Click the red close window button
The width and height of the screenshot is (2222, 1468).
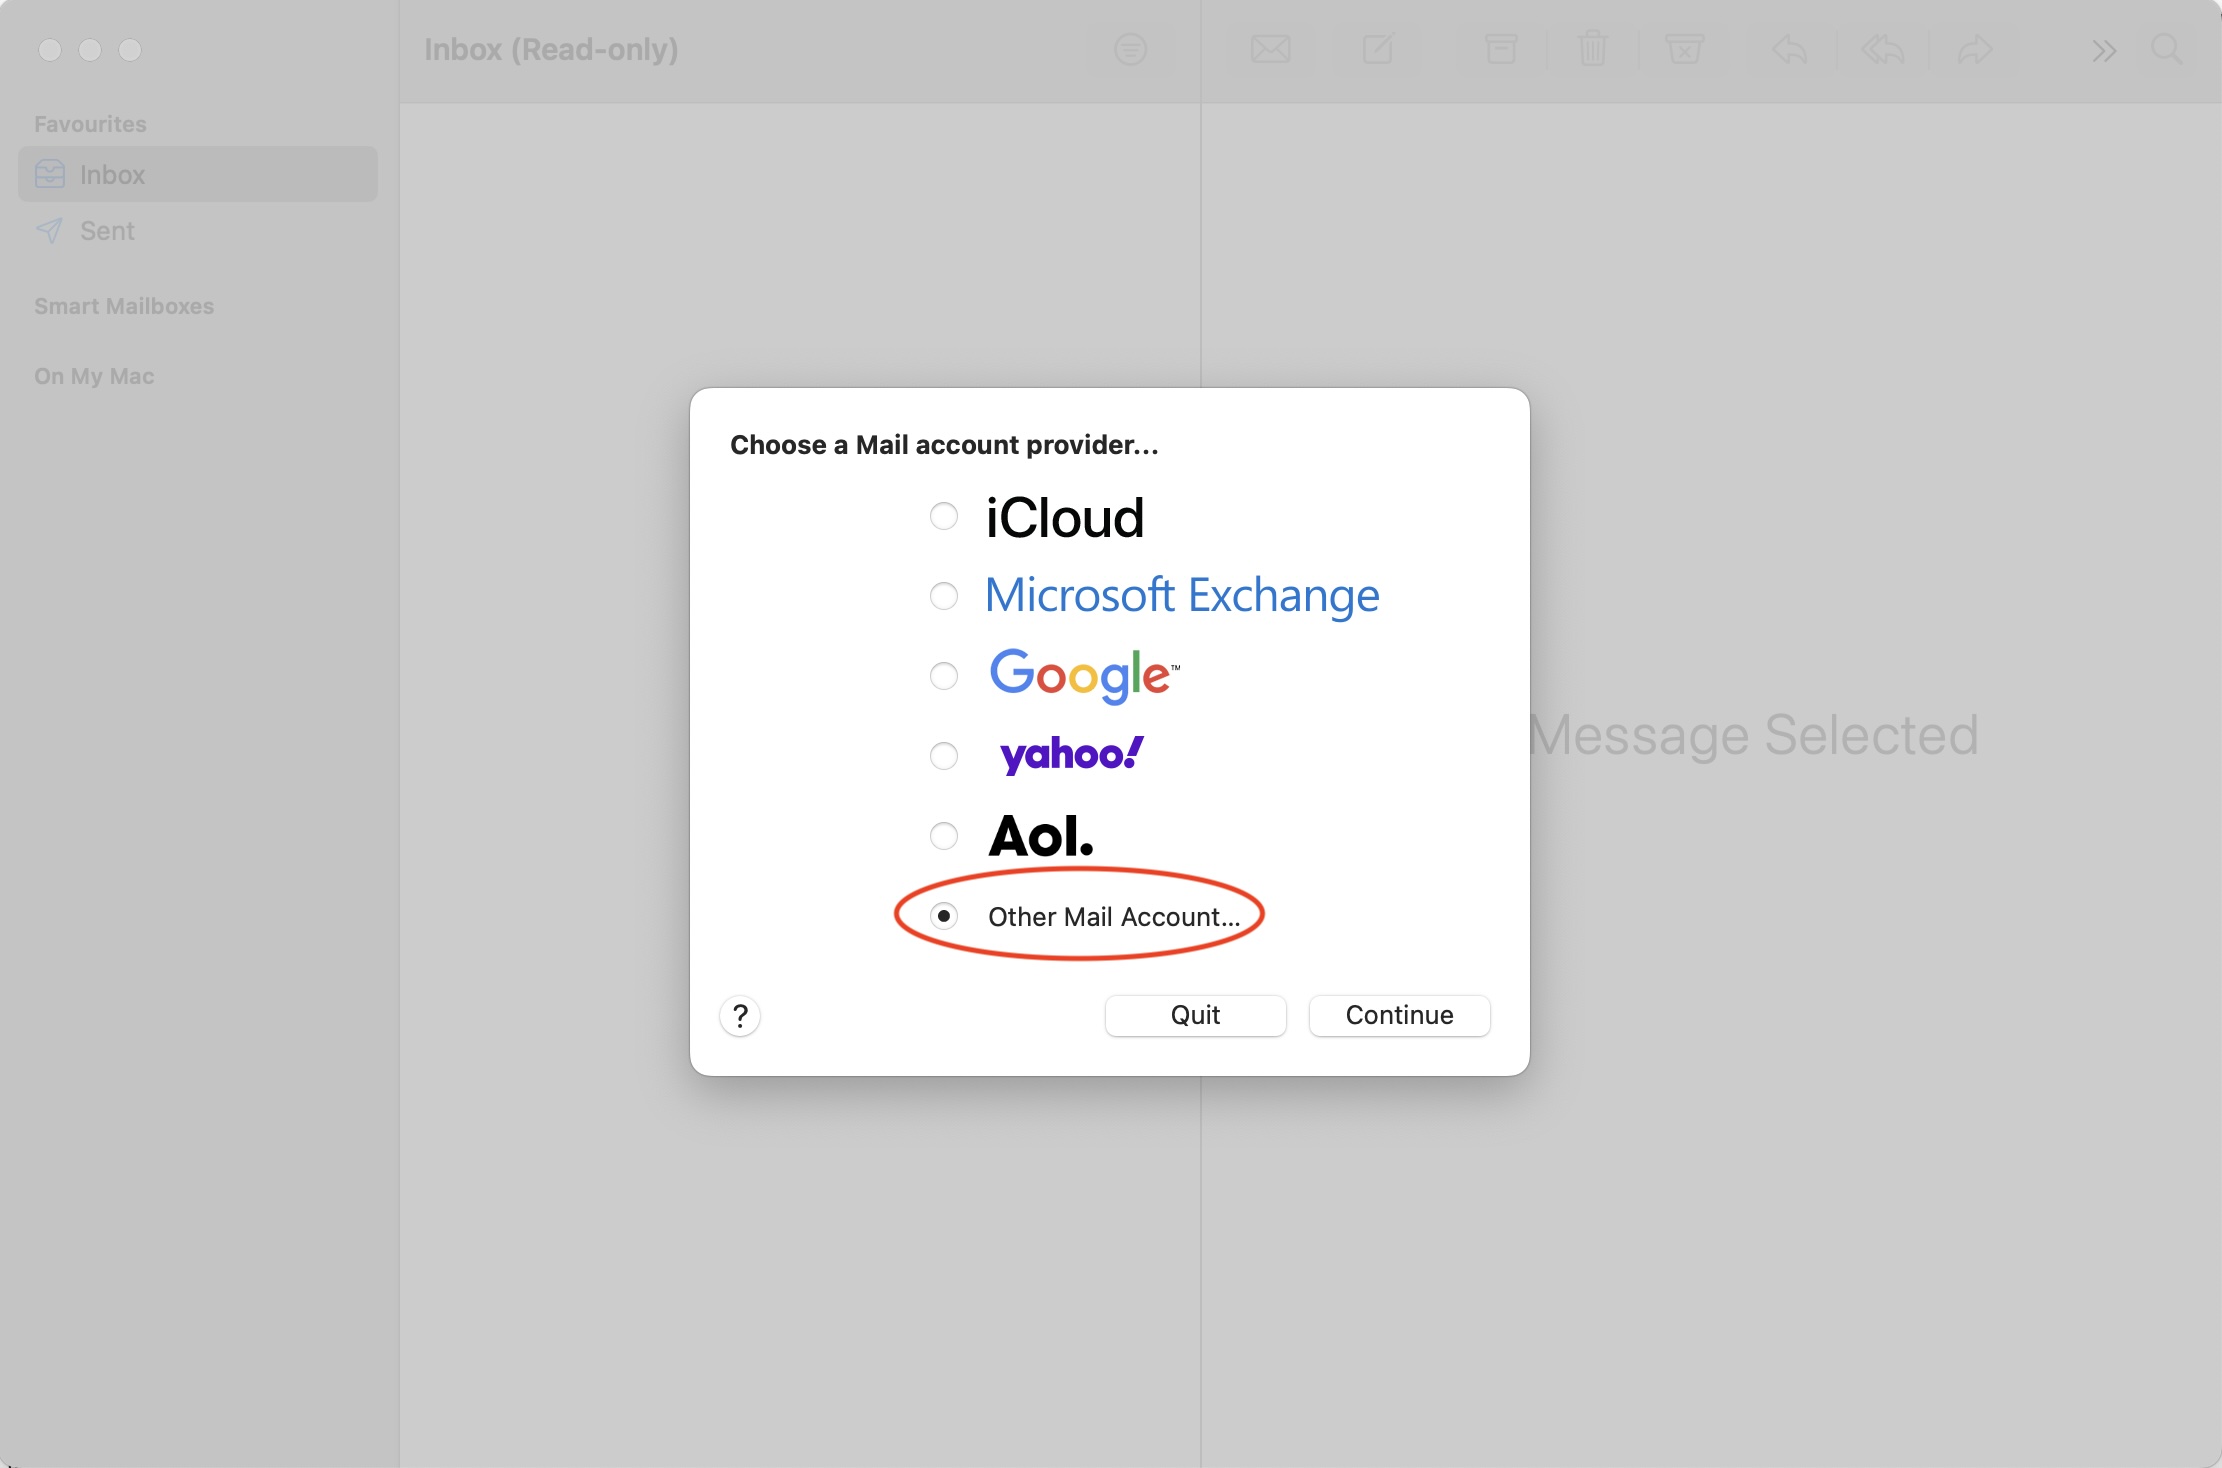[x=50, y=50]
